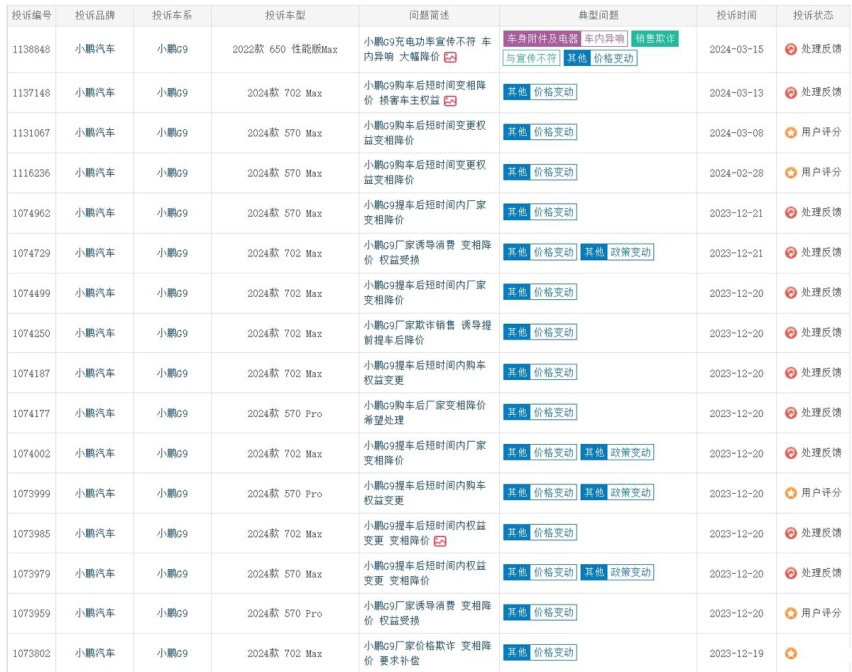The image size is (852, 672).
Task: Click complaint number 1073959
Action: coord(32,614)
